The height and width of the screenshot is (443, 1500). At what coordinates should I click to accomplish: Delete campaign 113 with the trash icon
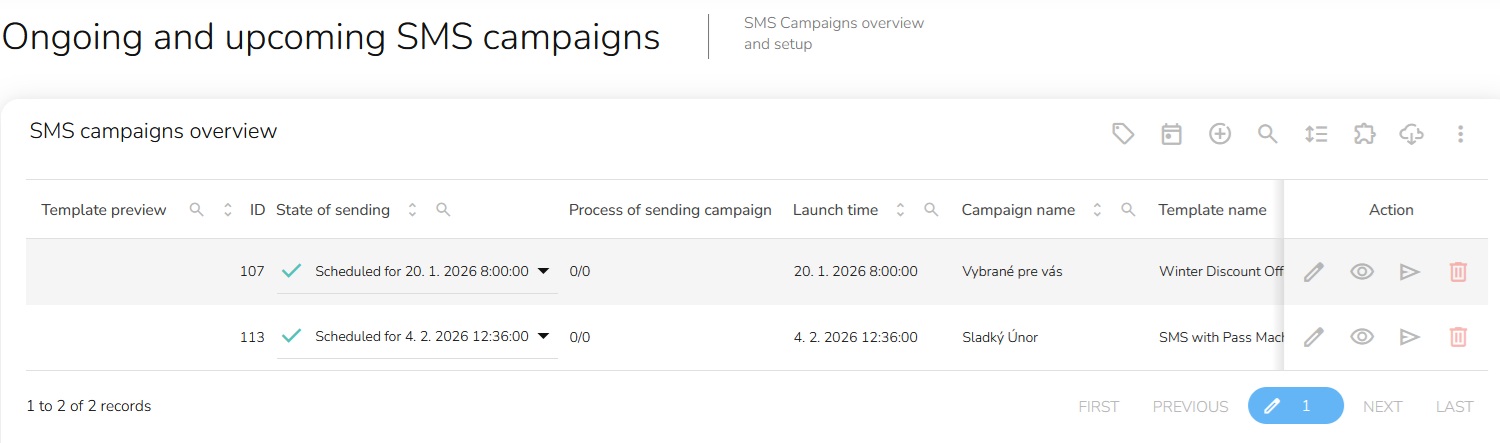point(1458,337)
